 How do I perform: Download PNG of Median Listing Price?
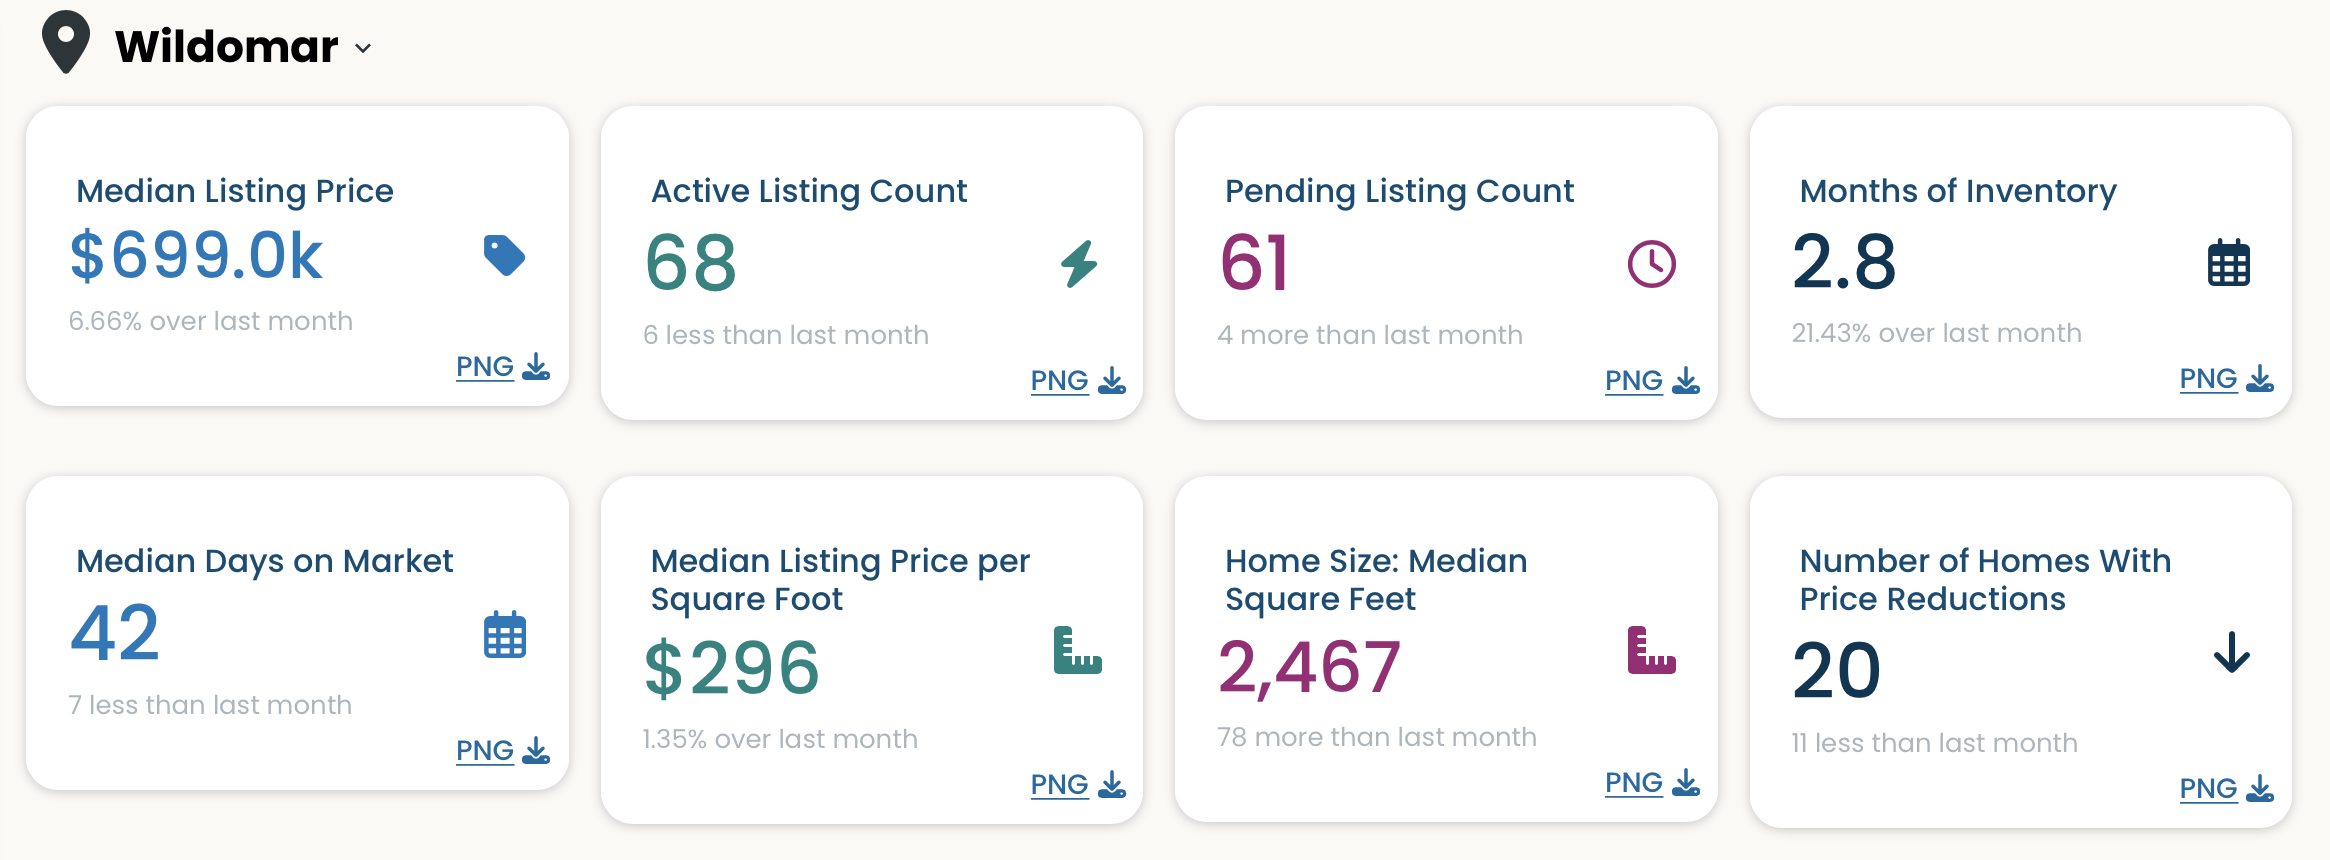click(x=503, y=367)
